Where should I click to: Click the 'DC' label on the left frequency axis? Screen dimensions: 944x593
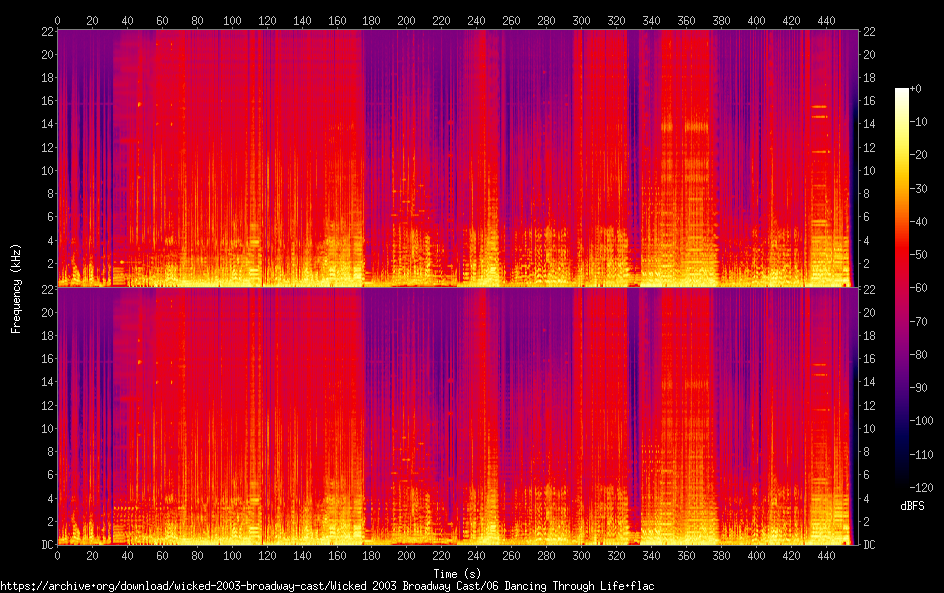pyautogui.click(x=48, y=545)
